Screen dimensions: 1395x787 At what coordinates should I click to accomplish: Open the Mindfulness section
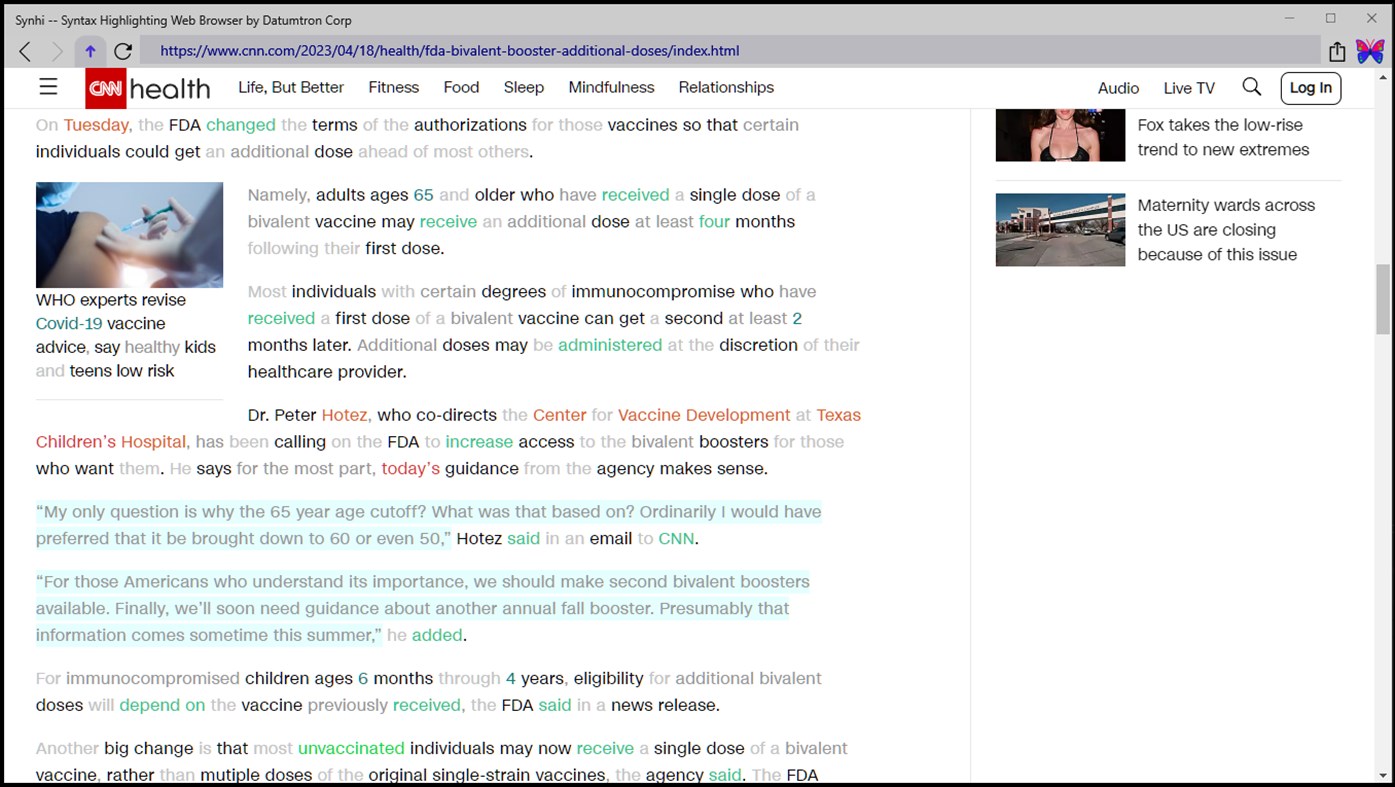click(611, 88)
